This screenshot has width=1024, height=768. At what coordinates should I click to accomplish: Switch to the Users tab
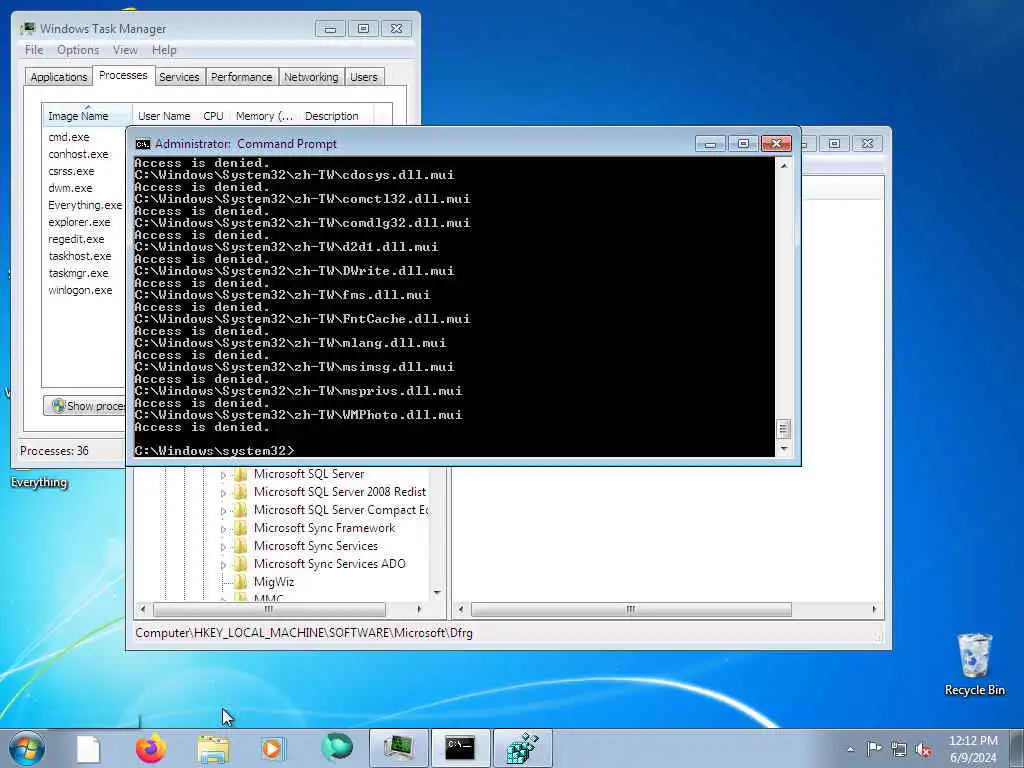point(363,77)
